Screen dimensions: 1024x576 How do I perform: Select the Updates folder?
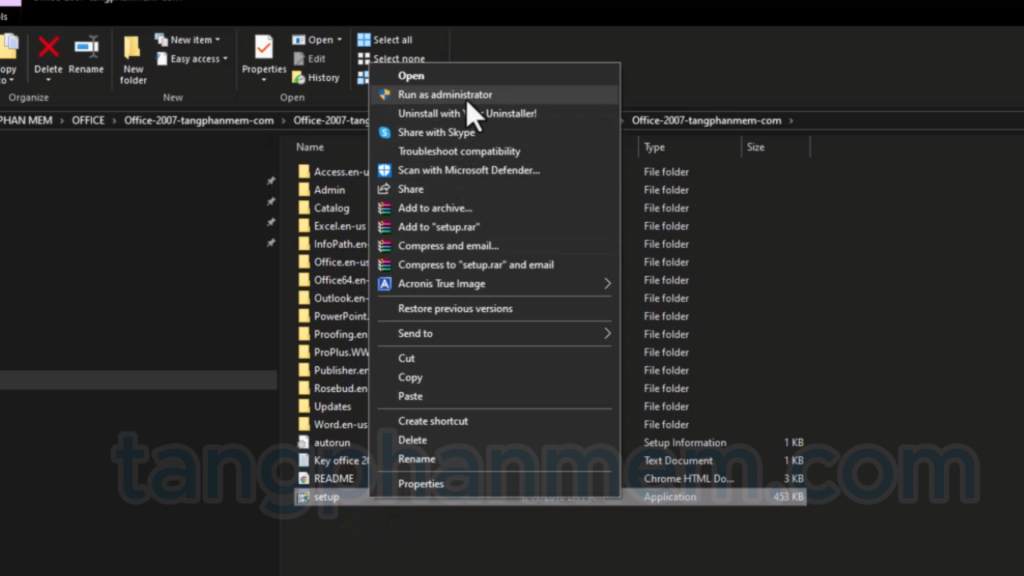pos(332,407)
